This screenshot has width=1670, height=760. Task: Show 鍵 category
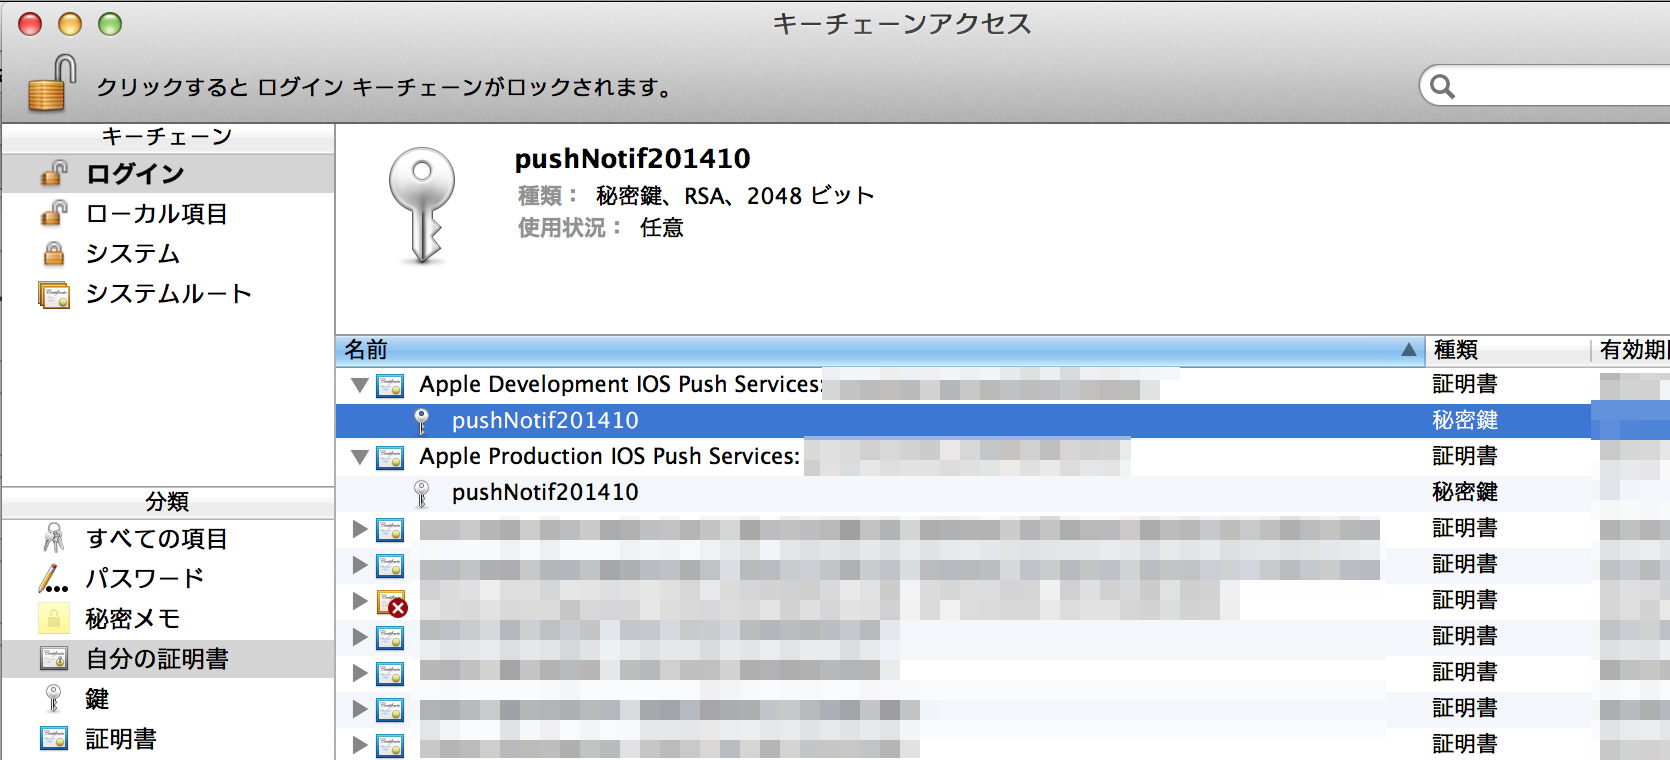pos(168,699)
